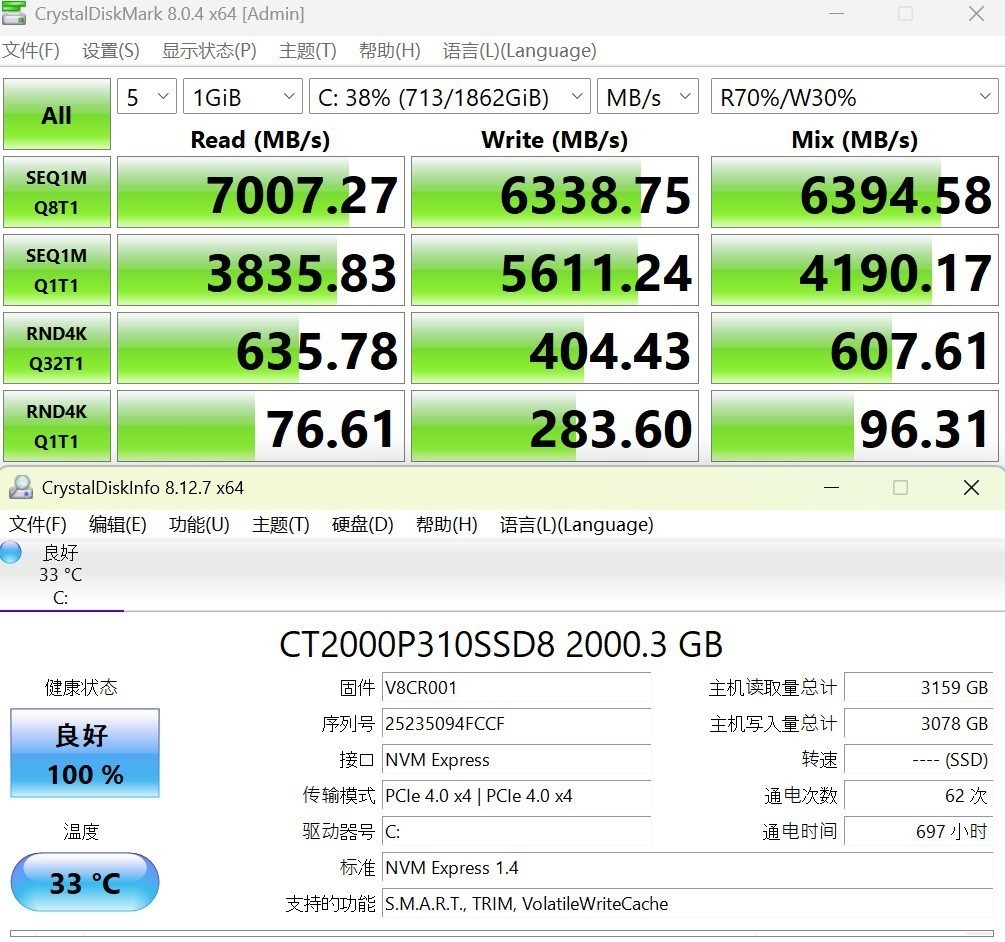This screenshot has width=1005, height=942.
Task: Click the green SEQ1M Q8T1 read speed bar
Action: (260, 192)
